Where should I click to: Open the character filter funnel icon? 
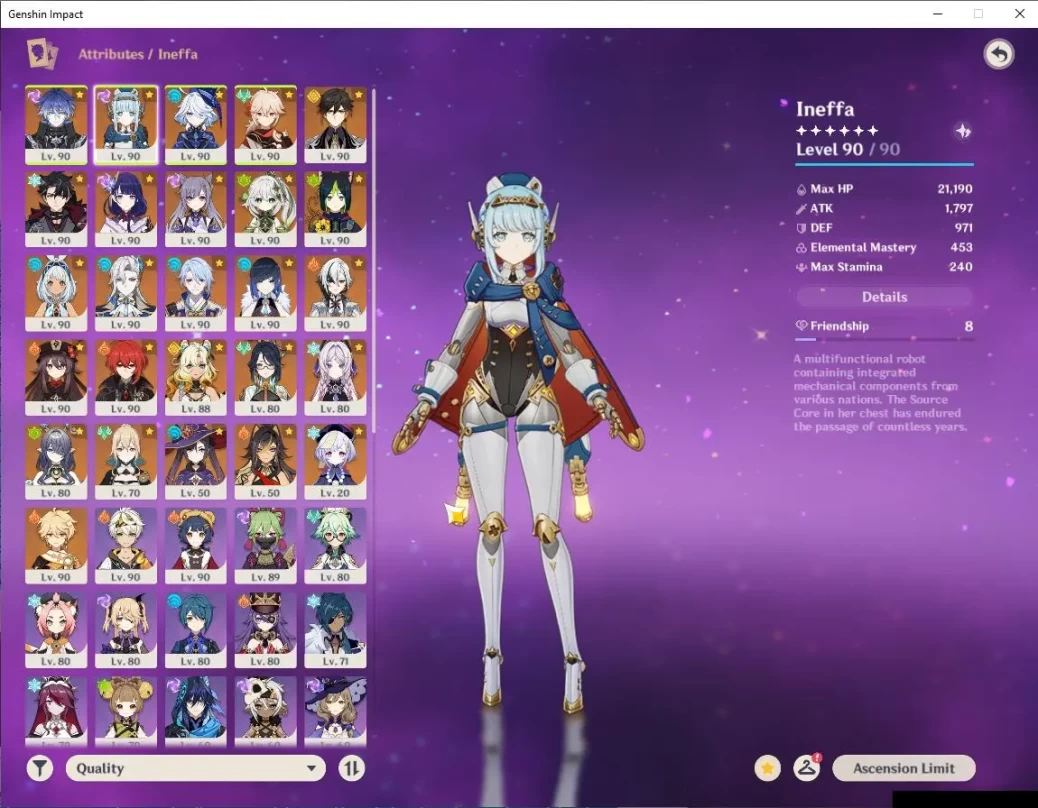pos(40,768)
